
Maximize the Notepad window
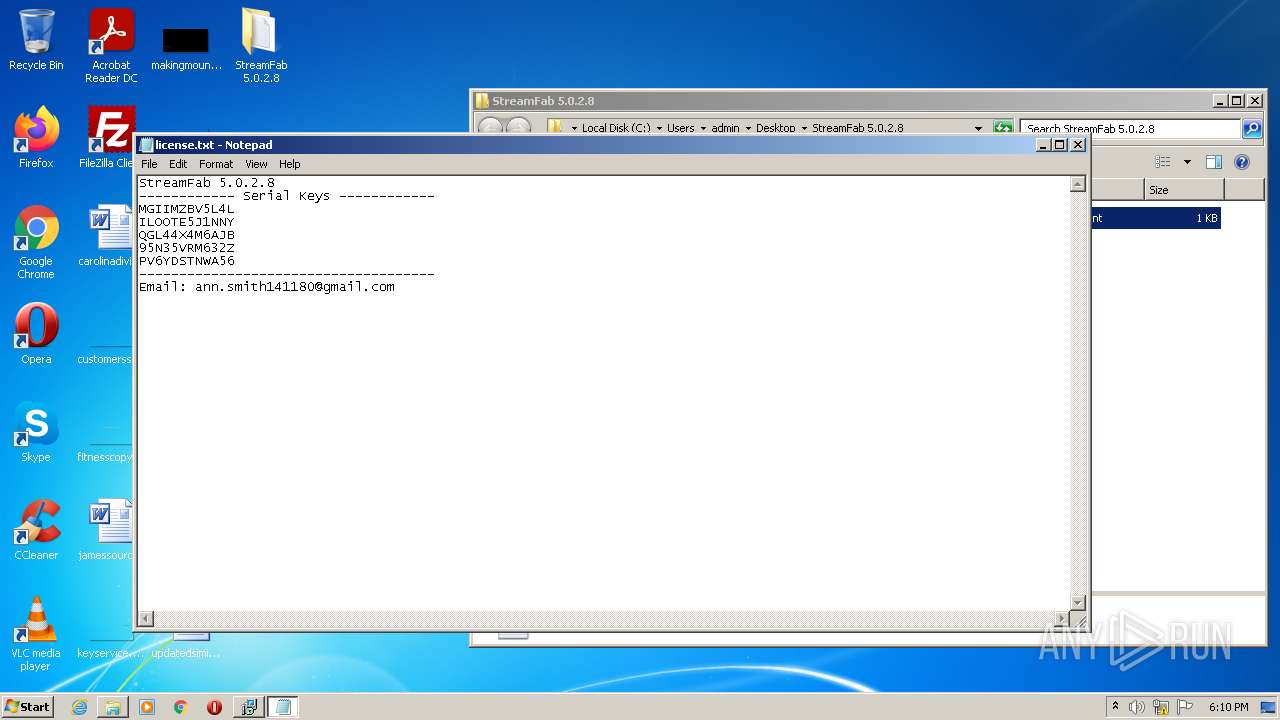tap(1060, 145)
